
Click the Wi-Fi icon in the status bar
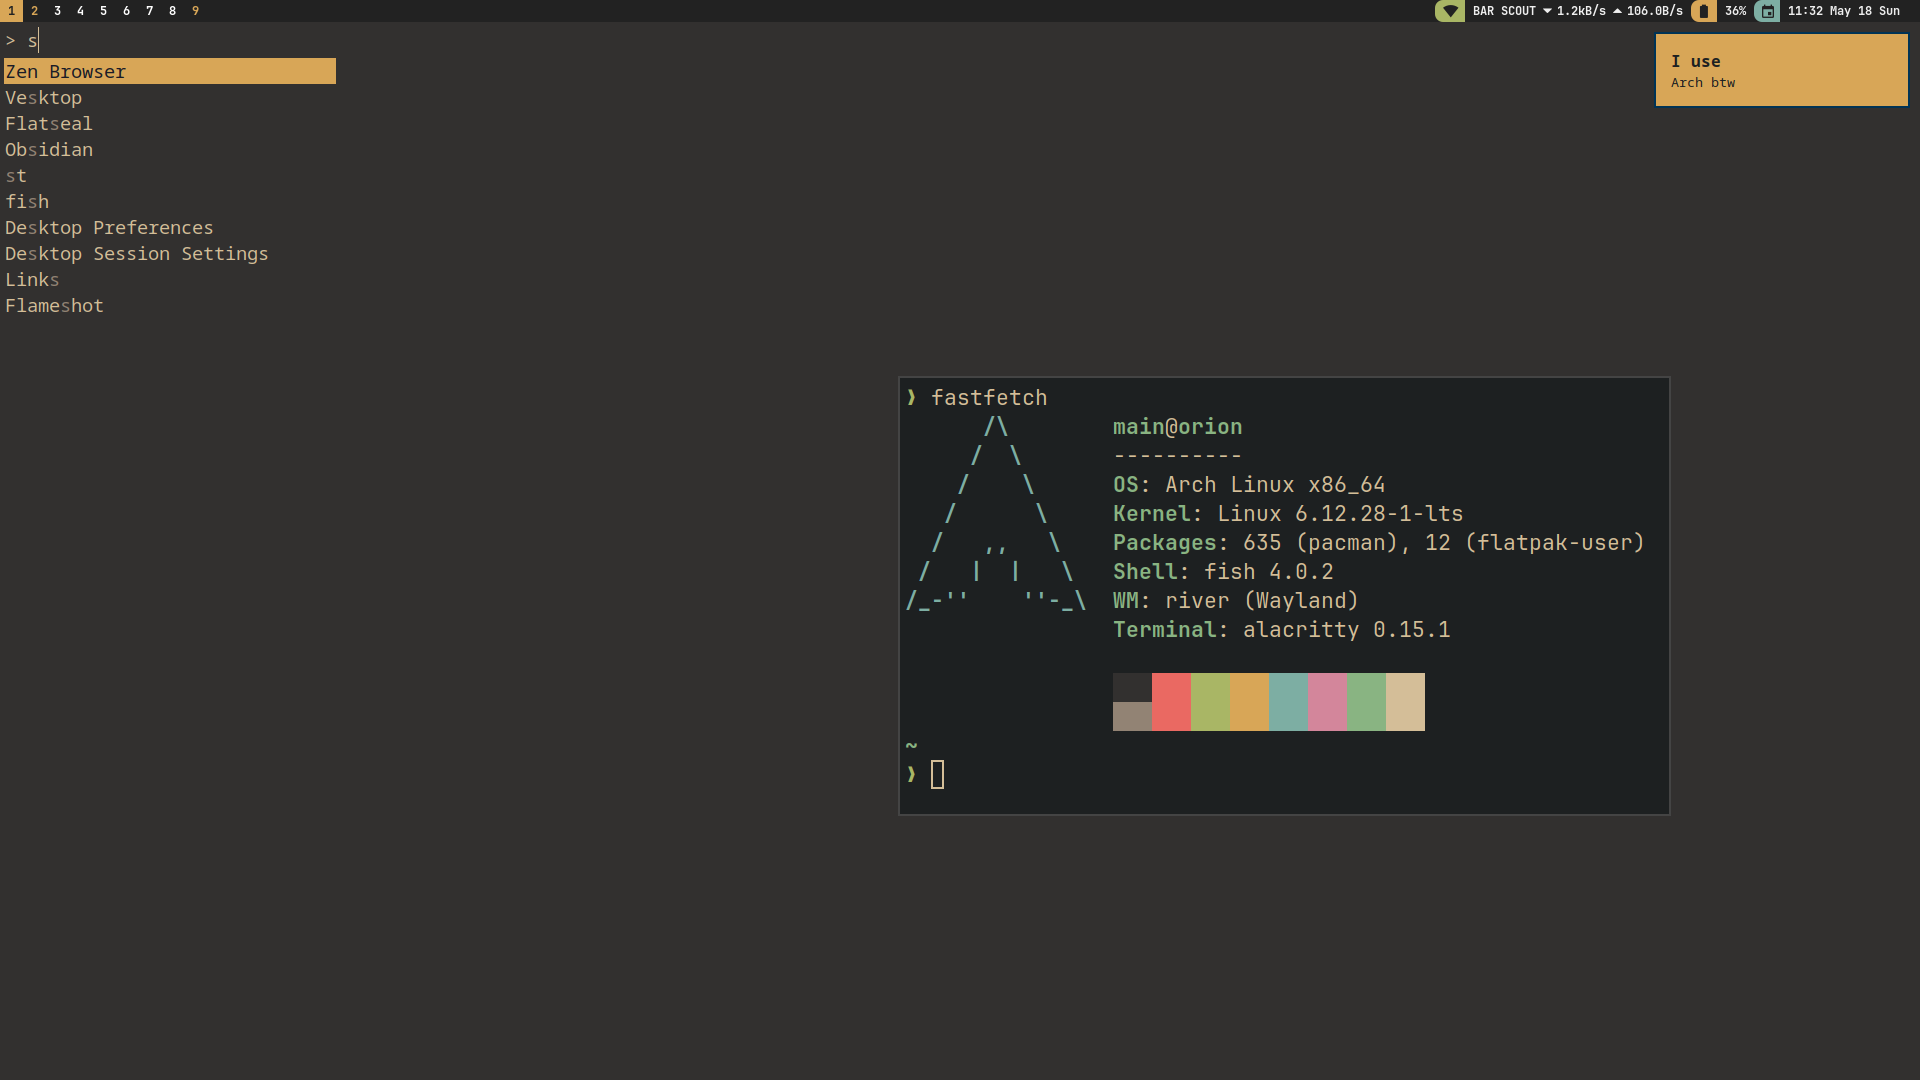point(1450,11)
